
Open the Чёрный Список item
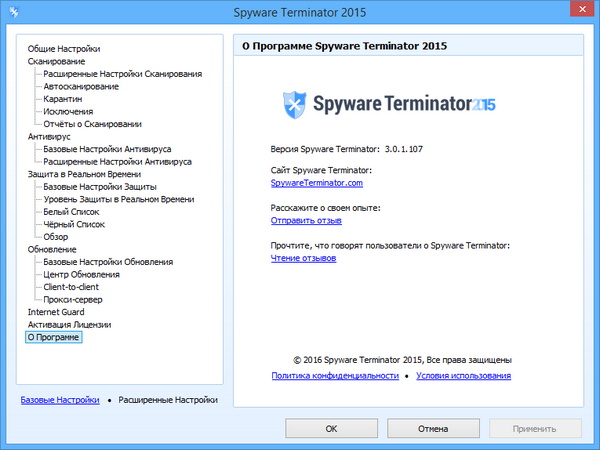coord(74,224)
